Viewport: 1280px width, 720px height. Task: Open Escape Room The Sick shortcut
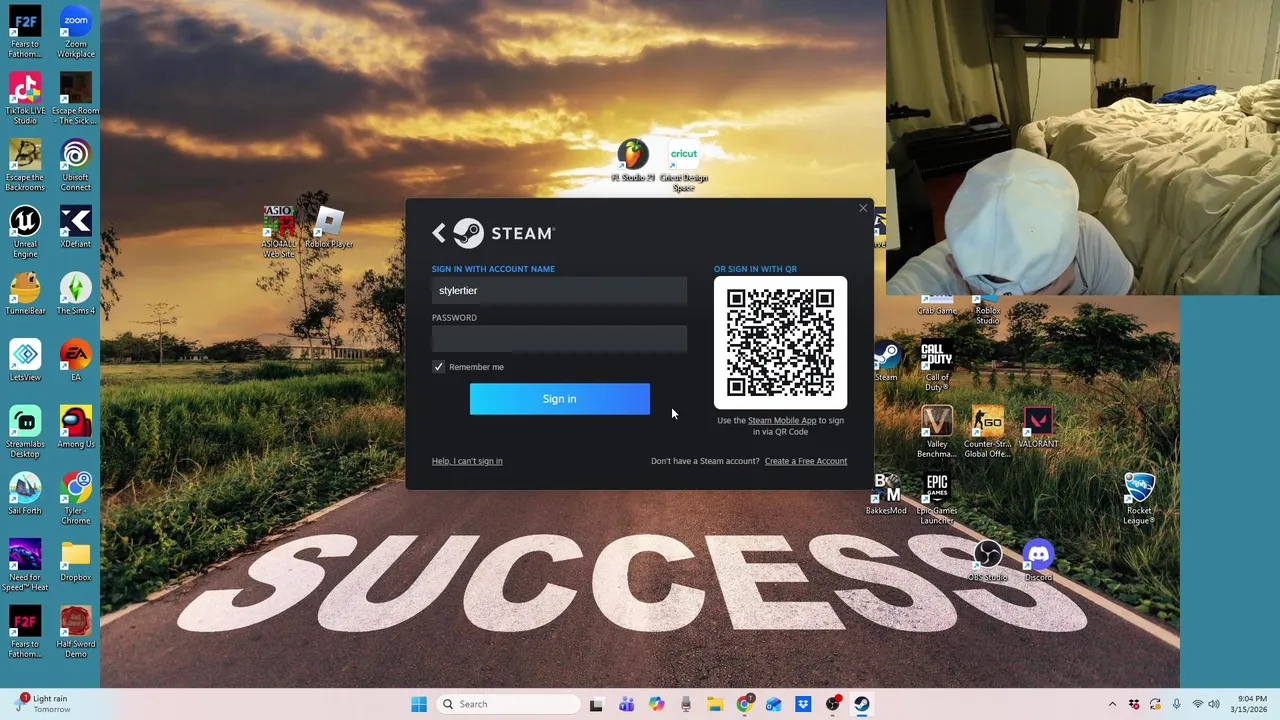[x=75, y=98]
